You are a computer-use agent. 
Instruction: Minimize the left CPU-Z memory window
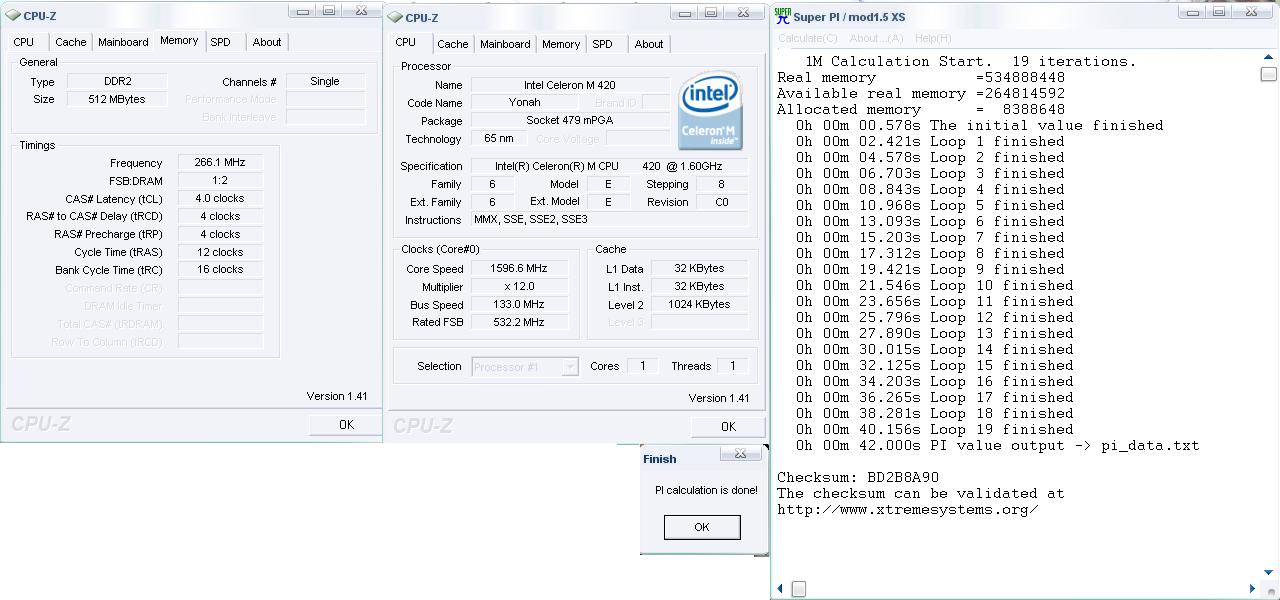click(302, 11)
